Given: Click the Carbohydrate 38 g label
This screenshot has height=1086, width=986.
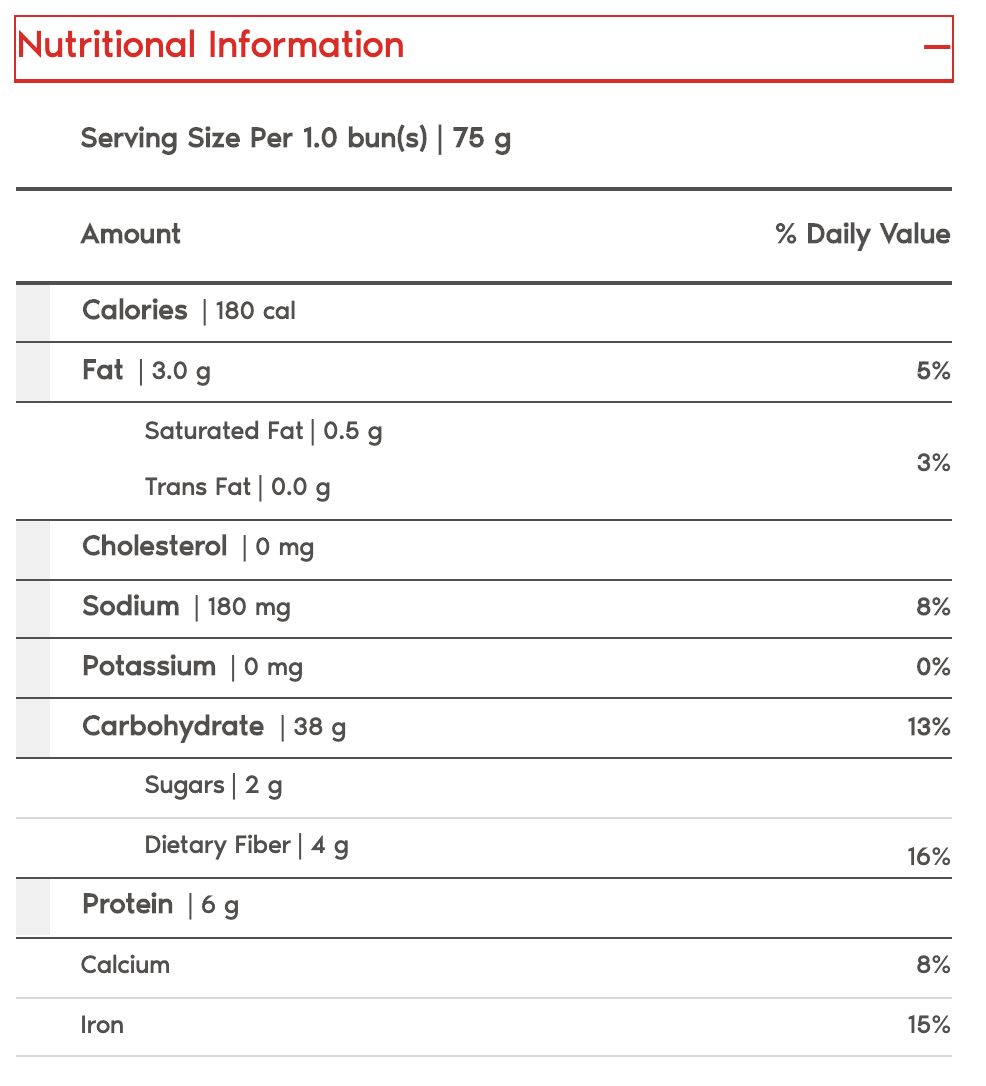Looking at the screenshot, I should [214, 727].
